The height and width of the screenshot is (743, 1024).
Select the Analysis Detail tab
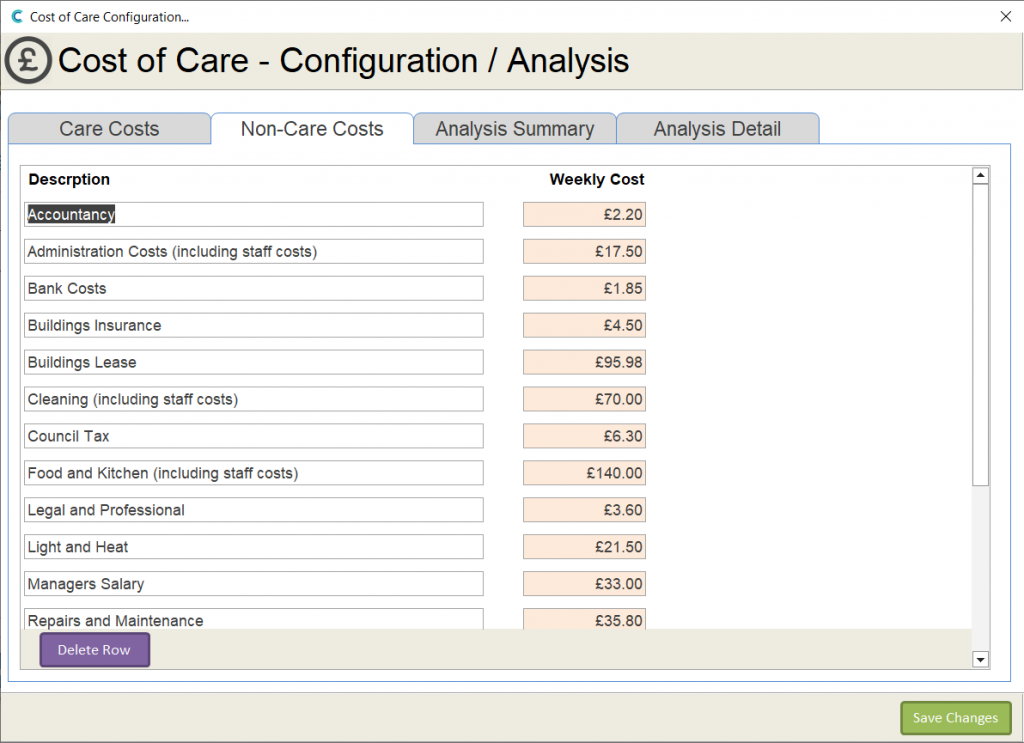[x=717, y=129]
